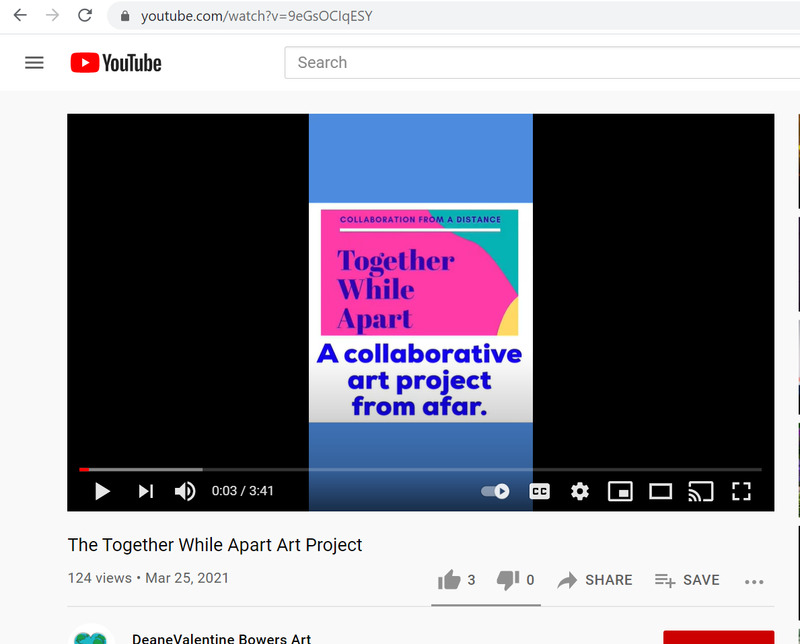The height and width of the screenshot is (644, 800).
Task: Reload the page in browser
Action: click(85, 16)
